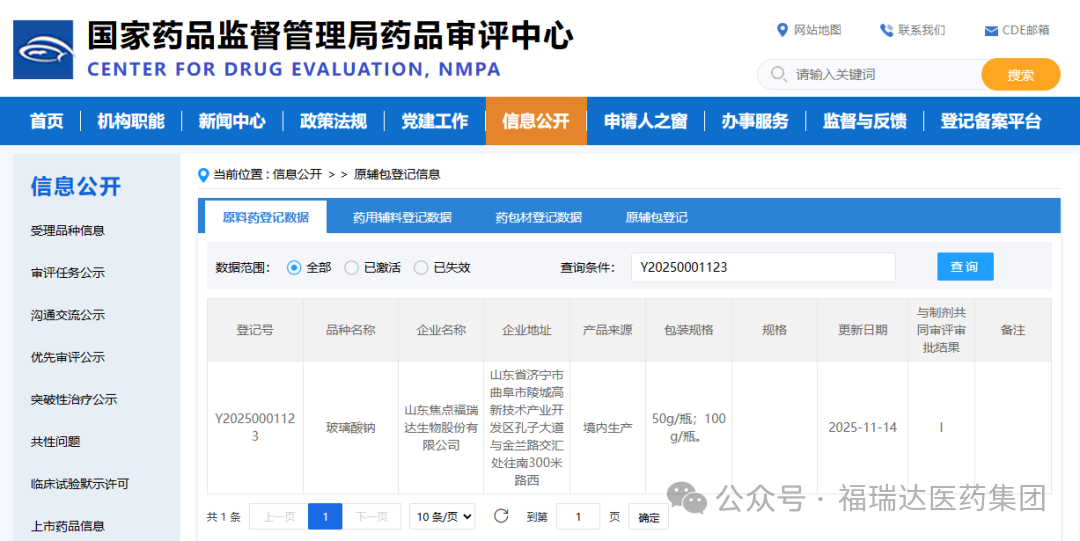This screenshot has width=1080, height=541.
Task: Open the 监督与反馈 menu item
Action: coord(864,121)
